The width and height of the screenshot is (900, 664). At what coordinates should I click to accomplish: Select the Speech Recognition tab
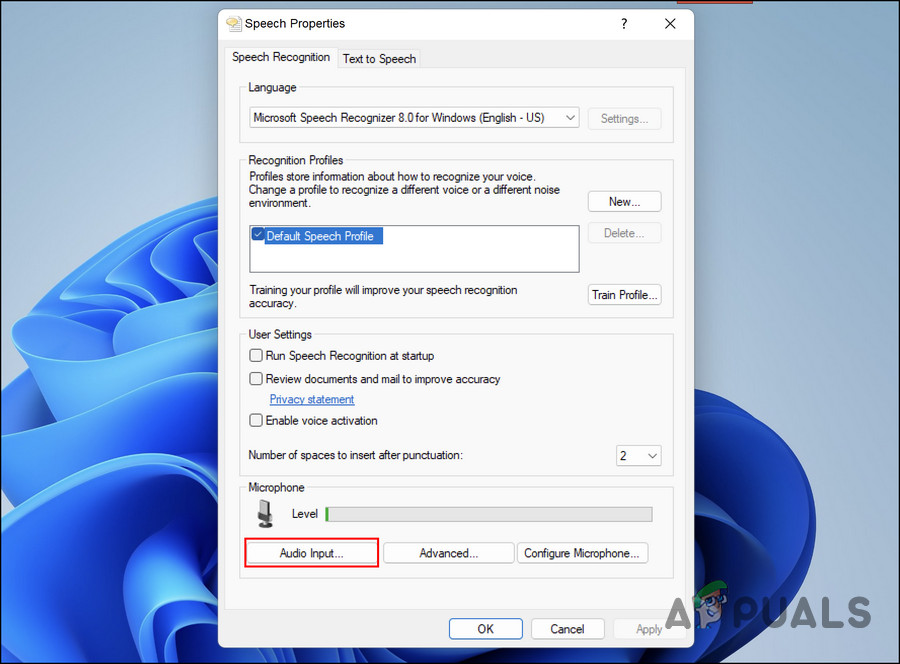click(x=281, y=57)
